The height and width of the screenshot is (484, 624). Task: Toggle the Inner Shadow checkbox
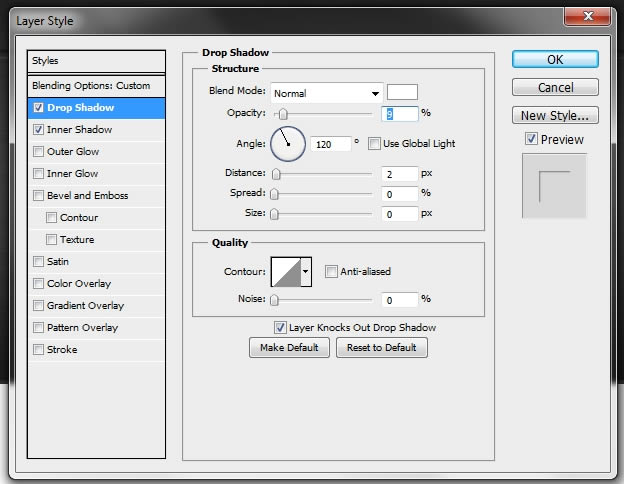(39, 129)
